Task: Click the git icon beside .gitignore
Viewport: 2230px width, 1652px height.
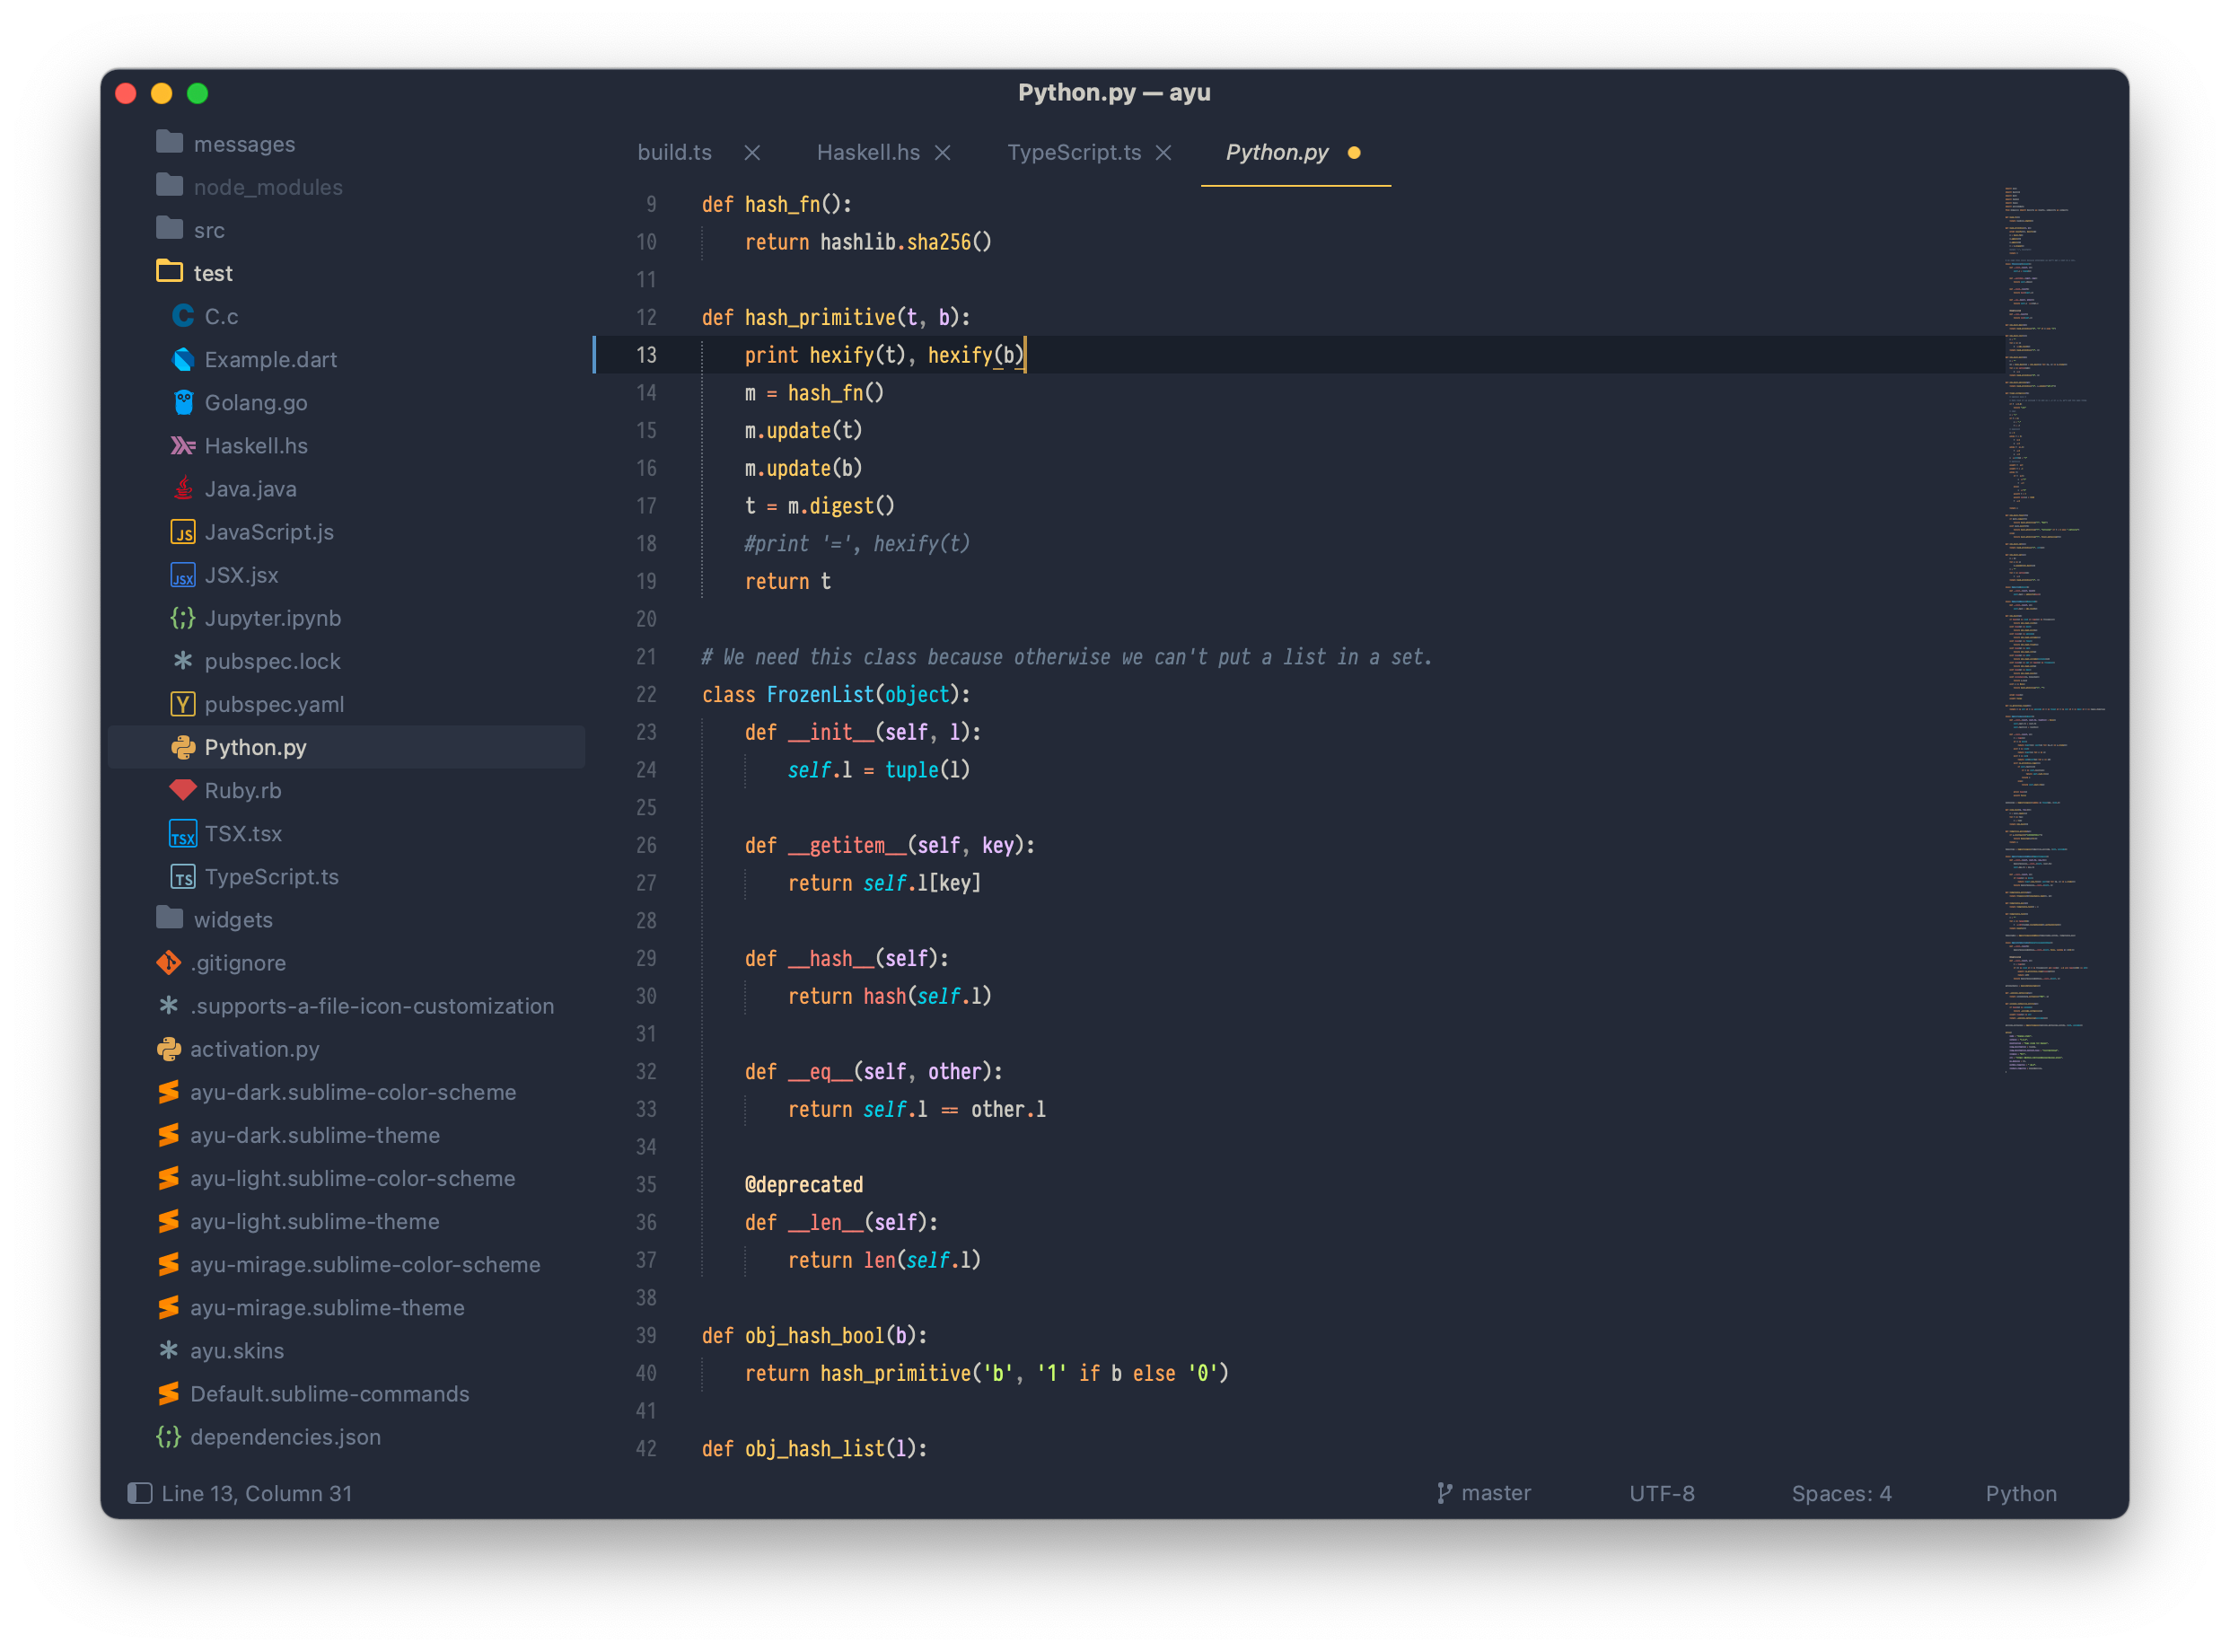Action: (168, 963)
